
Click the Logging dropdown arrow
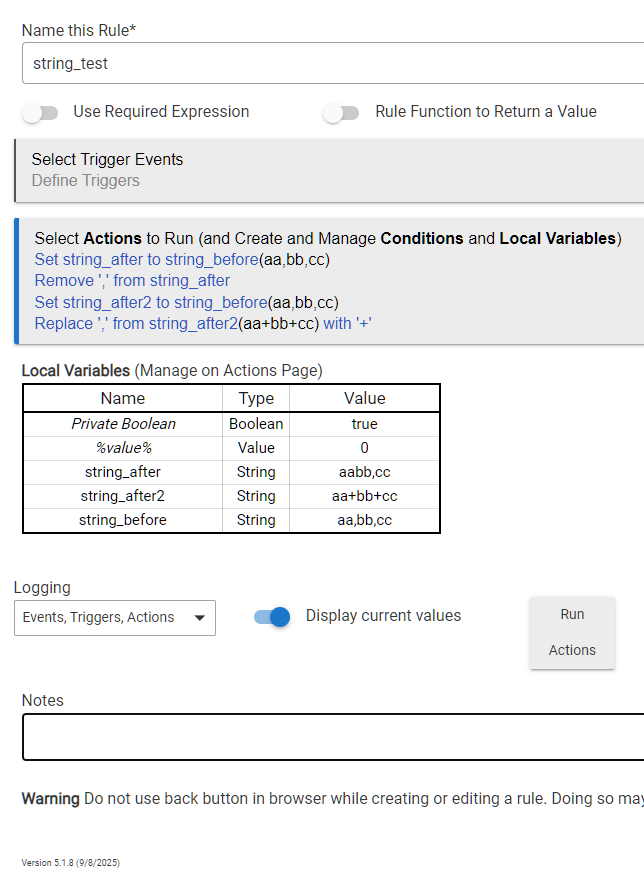199,618
